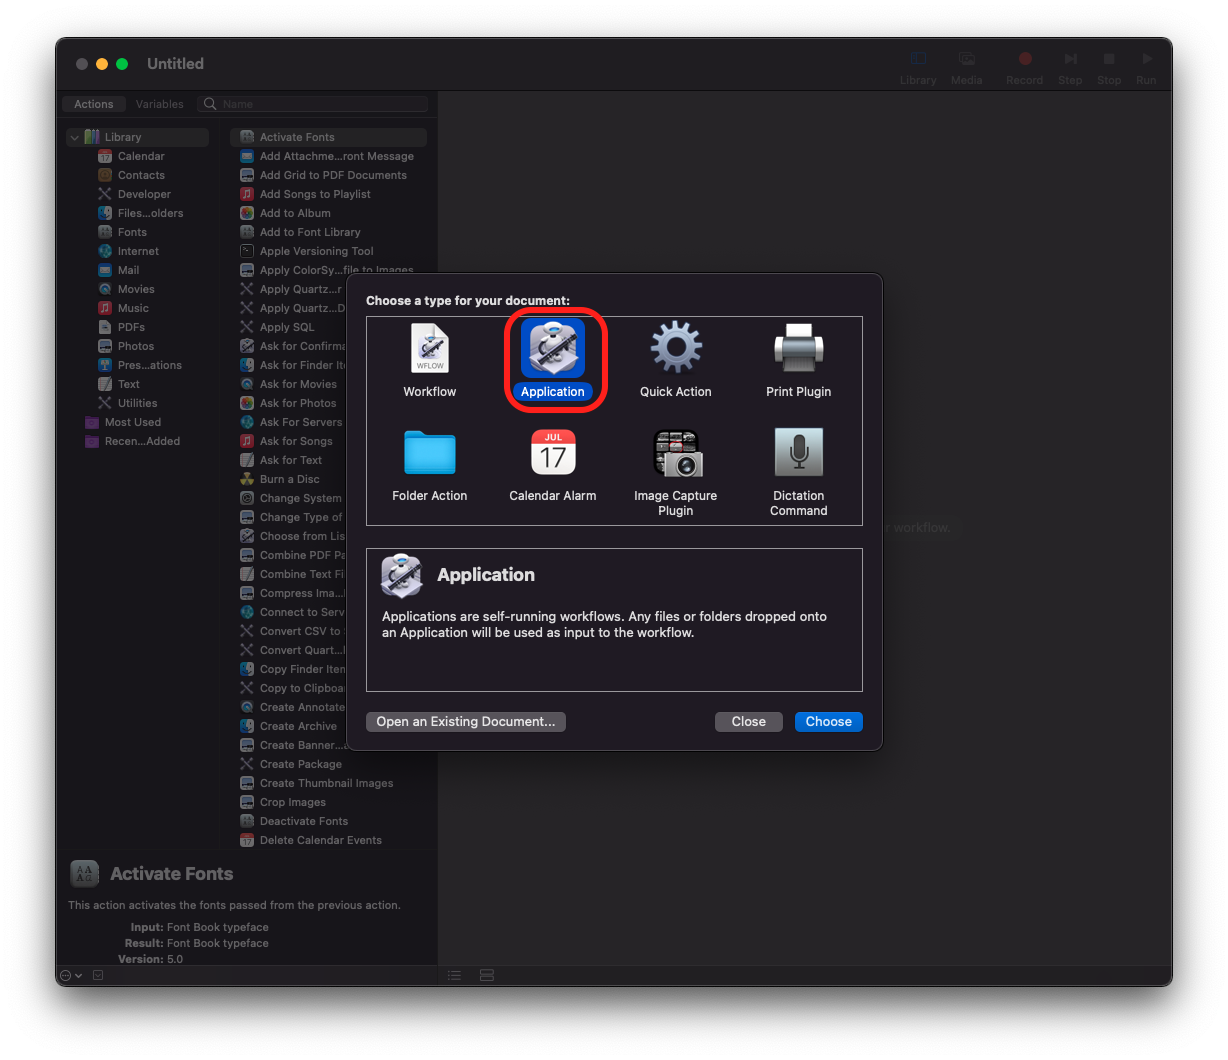The height and width of the screenshot is (1060, 1228).
Task: Click the Name search field
Action: pyautogui.click(x=313, y=104)
